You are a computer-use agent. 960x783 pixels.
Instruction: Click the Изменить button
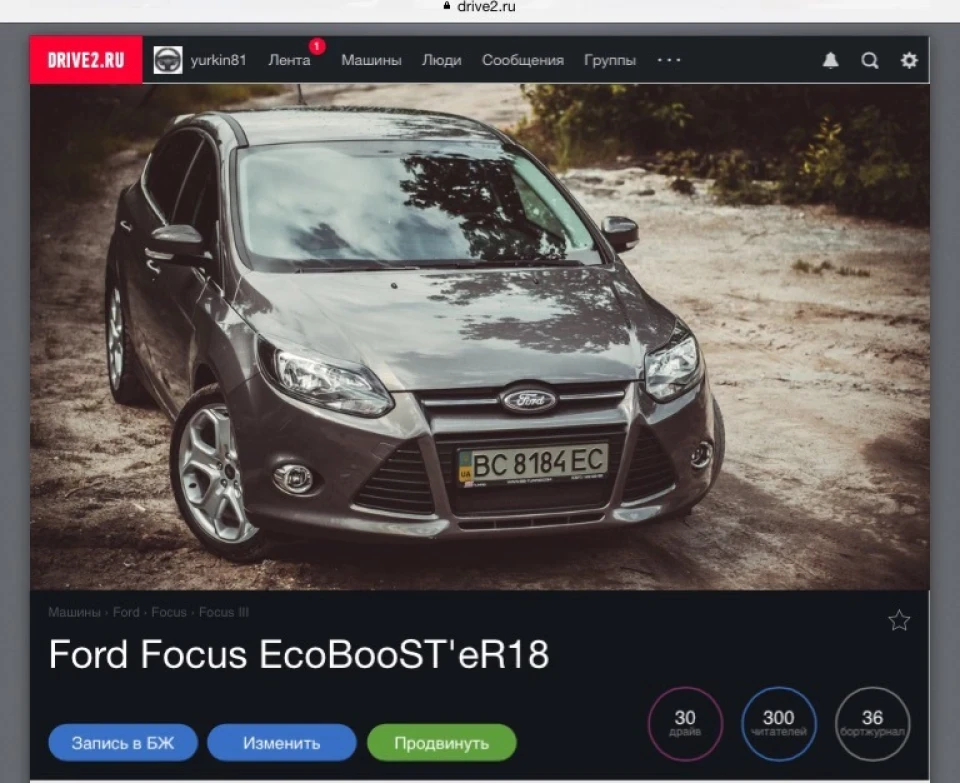point(282,743)
